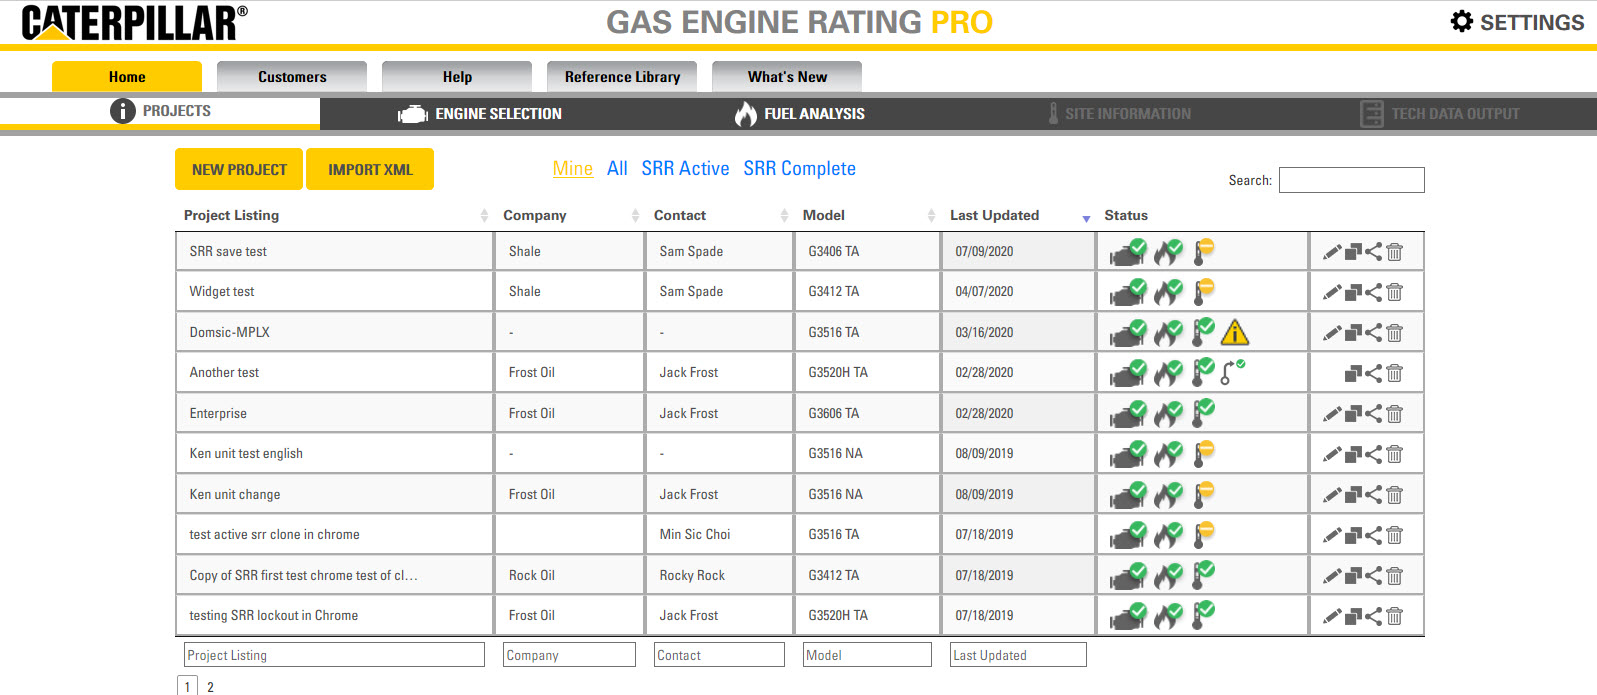1597x695 pixels.
Task: Delete test active srr clone in chrome project
Action: (x=1395, y=535)
